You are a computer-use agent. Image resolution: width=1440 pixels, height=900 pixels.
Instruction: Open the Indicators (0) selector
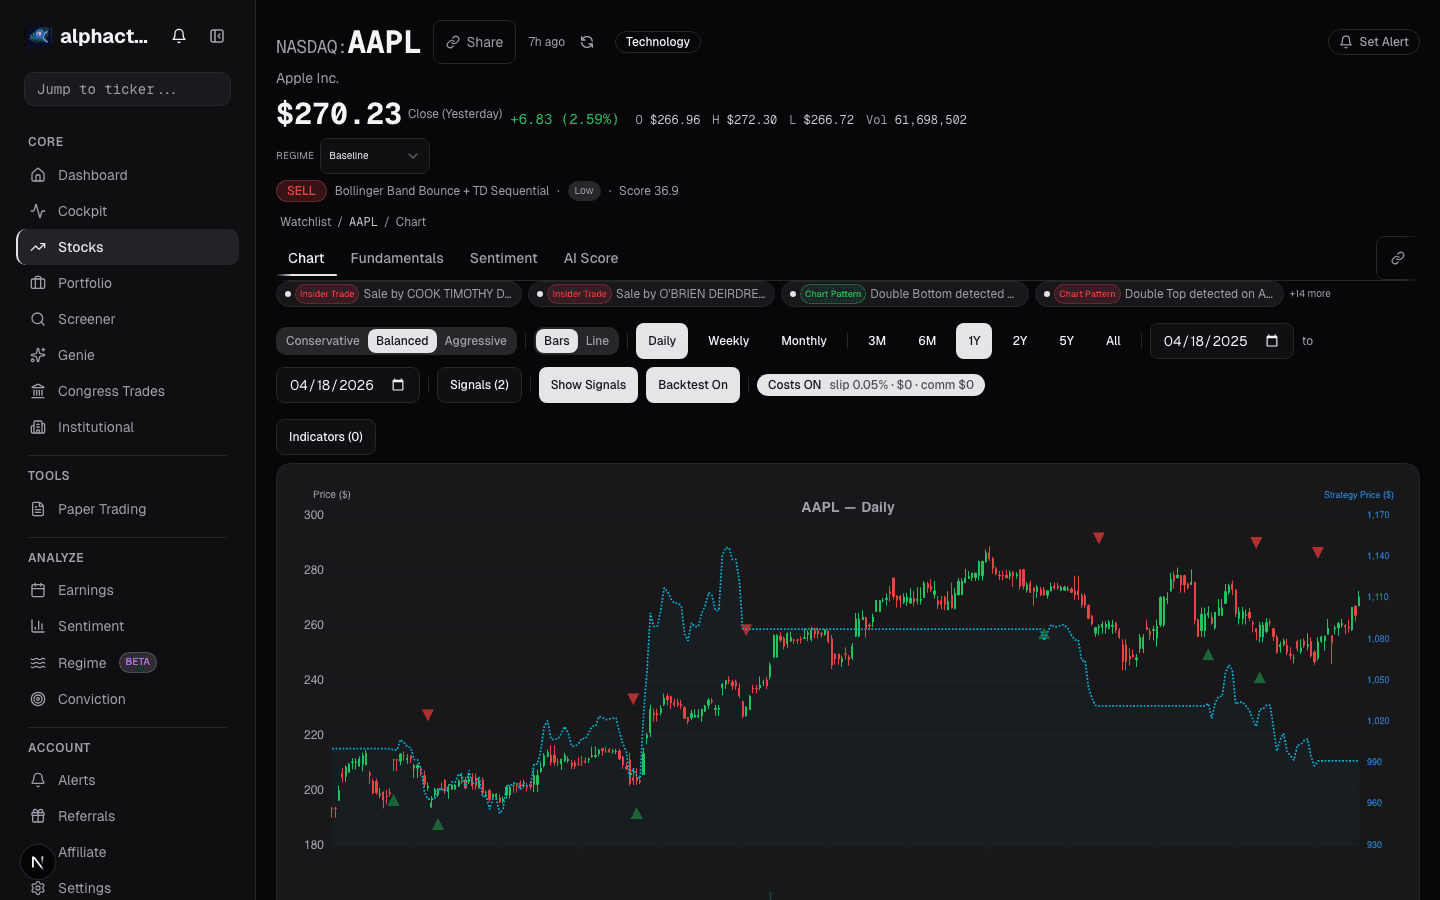coord(325,437)
